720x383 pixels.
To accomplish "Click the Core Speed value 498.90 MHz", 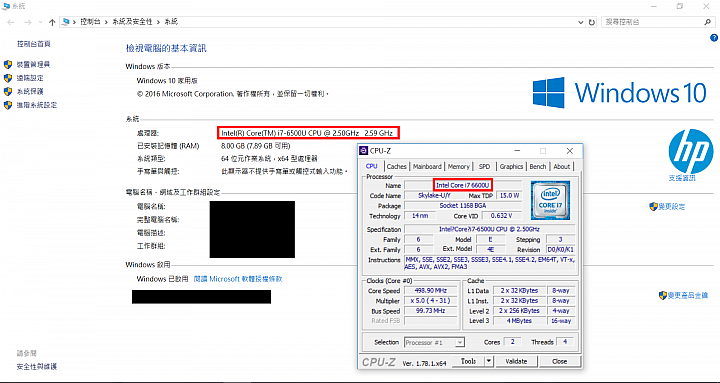I will click(x=430, y=291).
